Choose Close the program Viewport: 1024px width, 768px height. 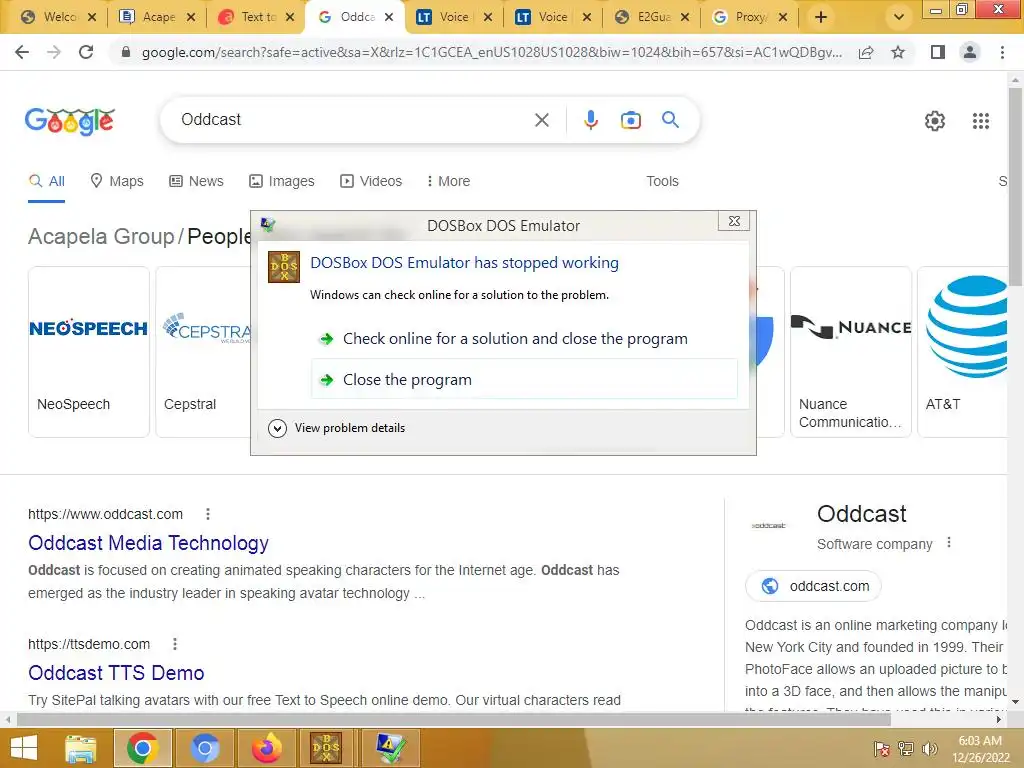click(524, 379)
